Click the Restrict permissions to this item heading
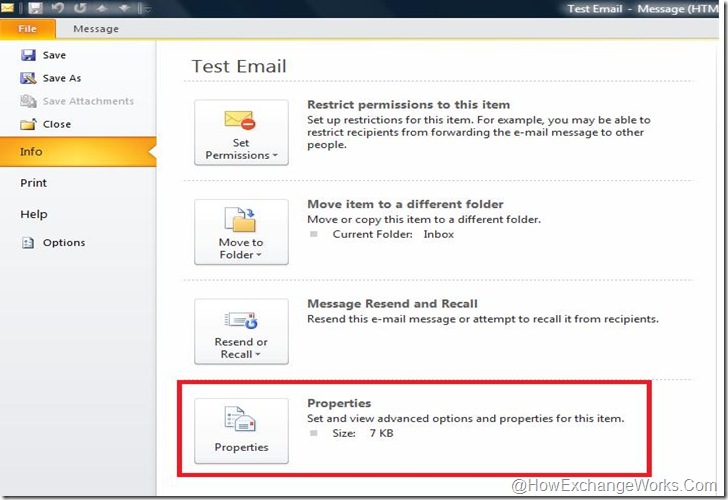Image resolution: width=728 pixels, height=500 pixels. [x=409, y=104]
